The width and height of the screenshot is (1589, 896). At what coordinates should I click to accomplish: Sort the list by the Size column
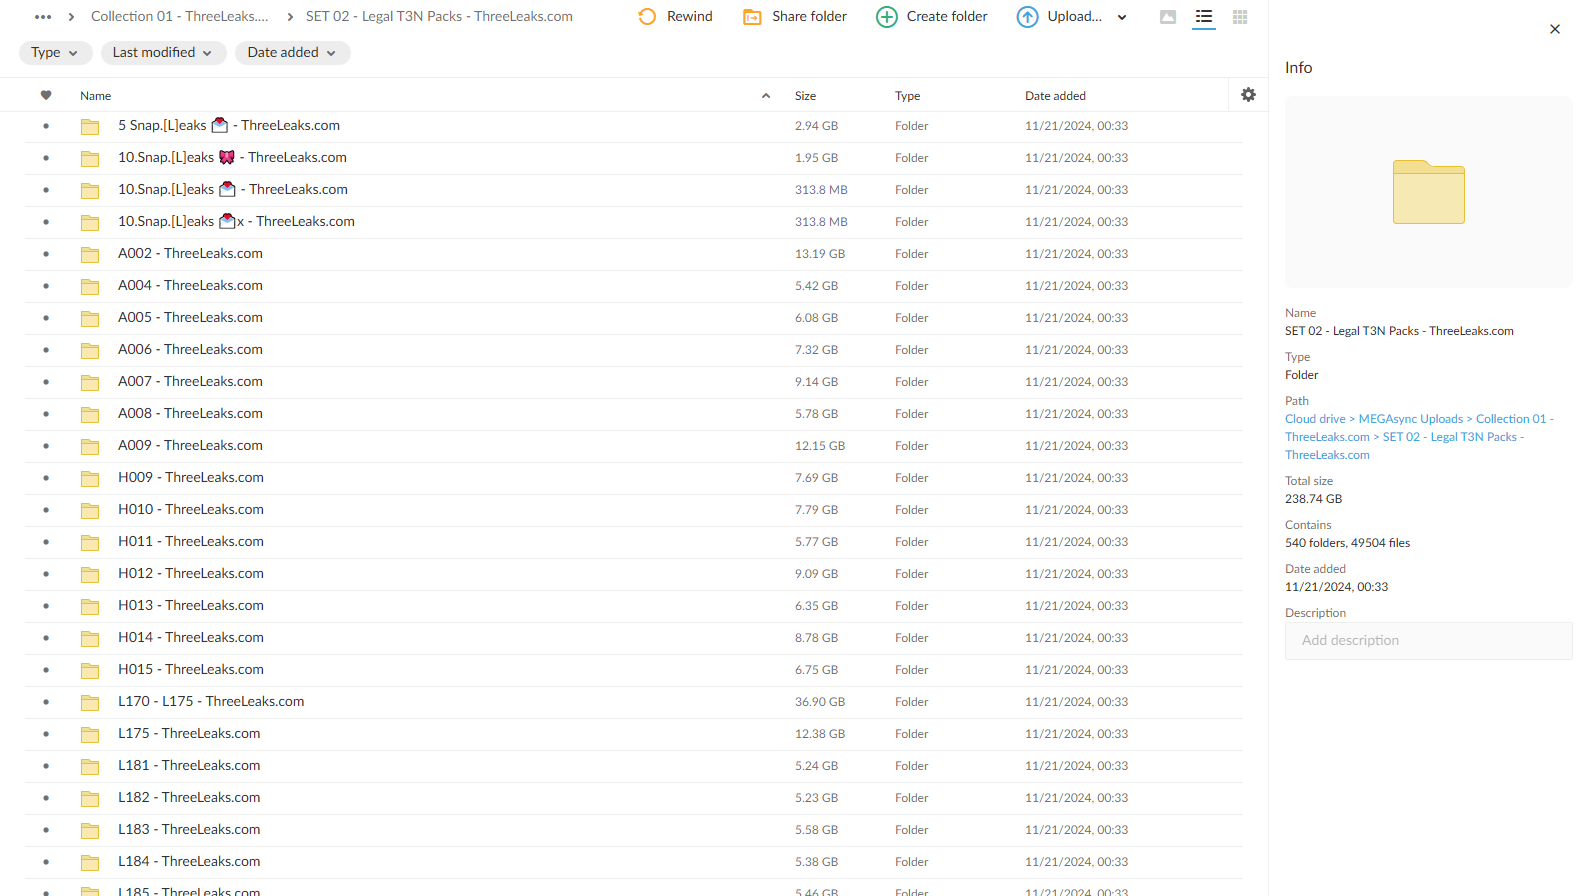(x=805, y=96)
